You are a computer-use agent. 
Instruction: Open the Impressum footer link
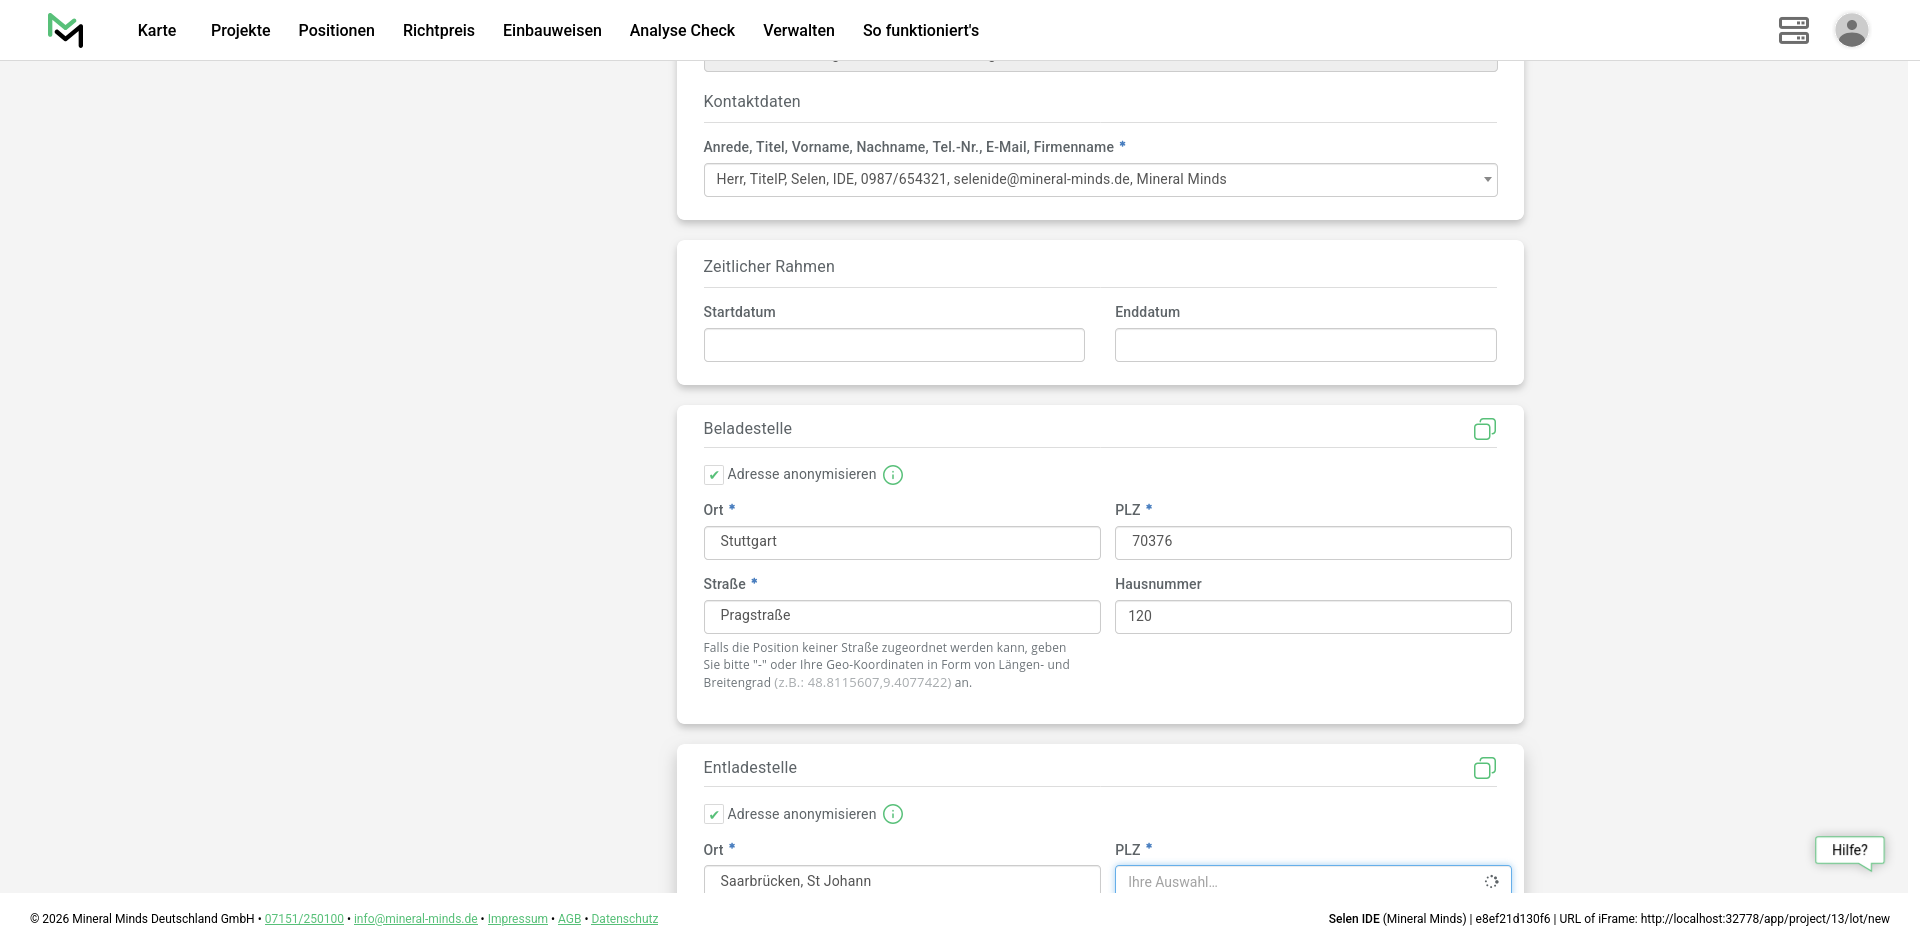pos(517,919)
